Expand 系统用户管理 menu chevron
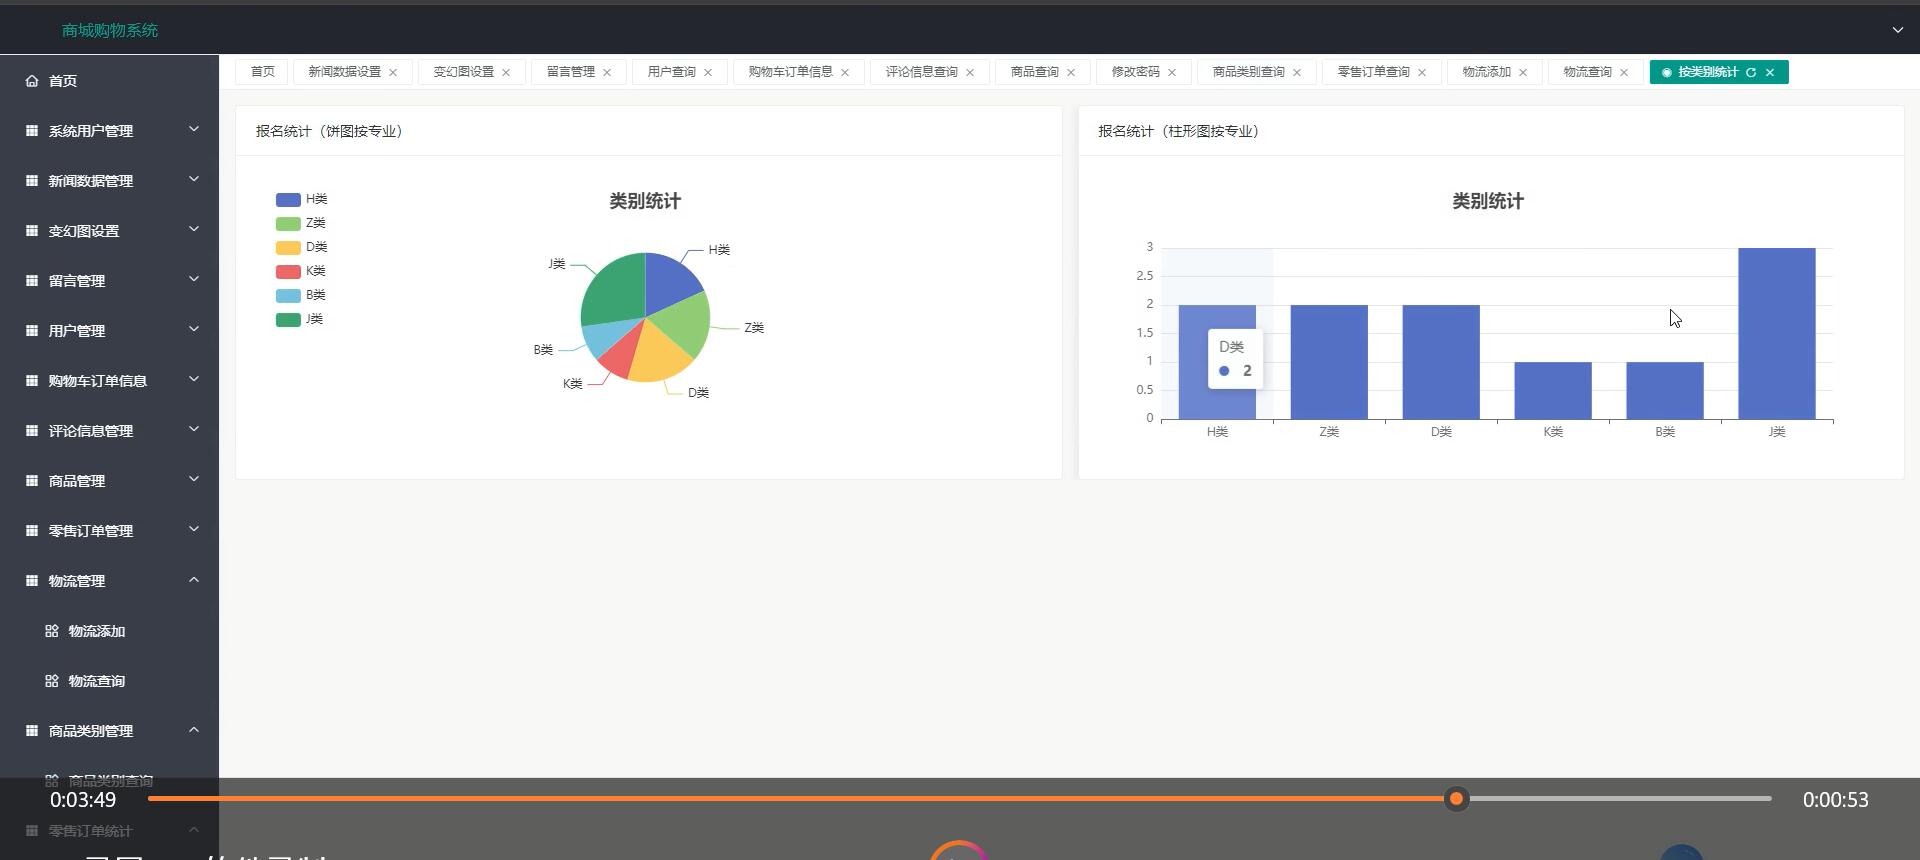Screen dimensions: 1920x860 tap(194, 130)
